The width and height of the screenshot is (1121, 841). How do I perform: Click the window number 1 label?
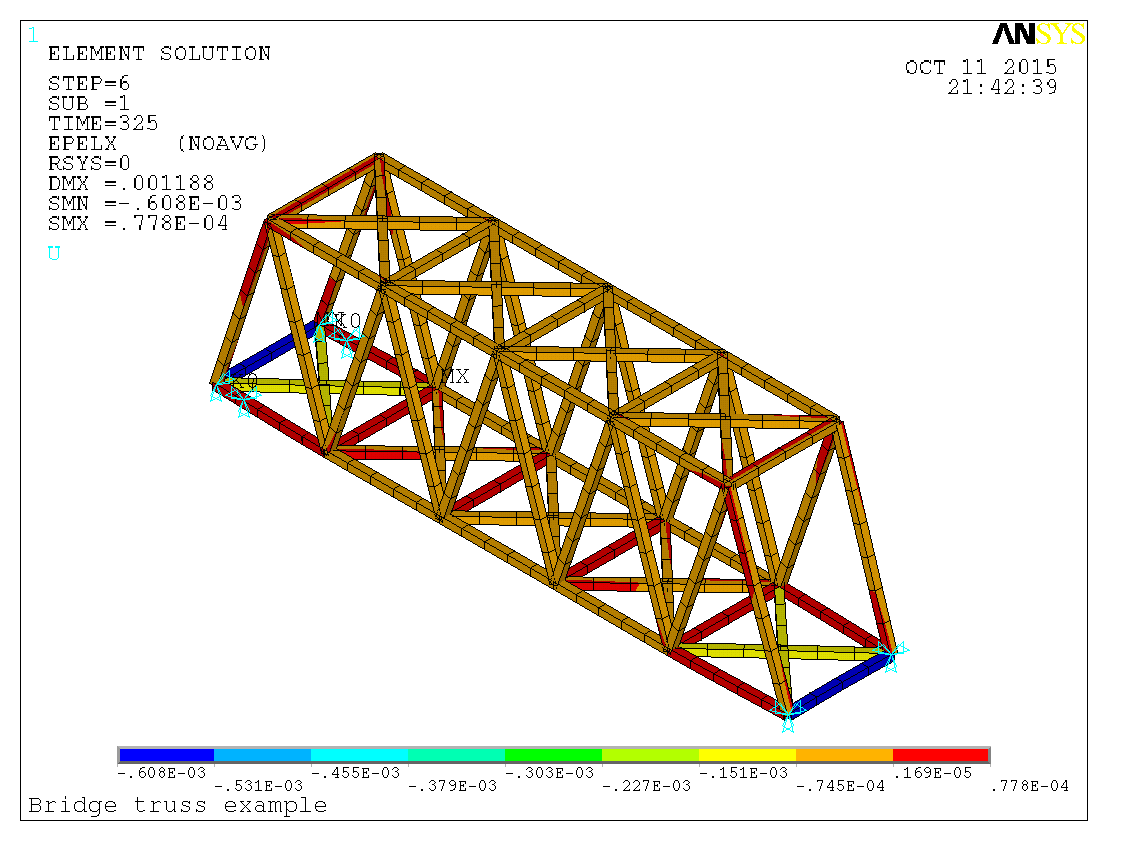[x=33, y=36]
